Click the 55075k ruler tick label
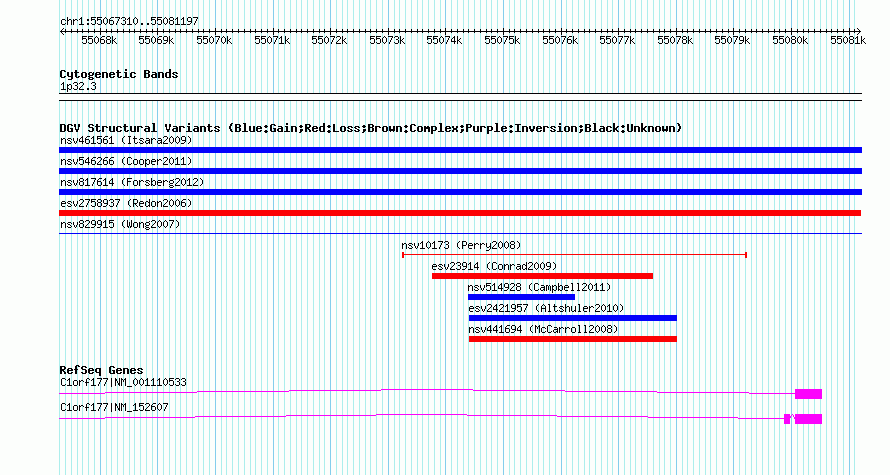This screenshot has width=890, height=475. click(502, 40)
